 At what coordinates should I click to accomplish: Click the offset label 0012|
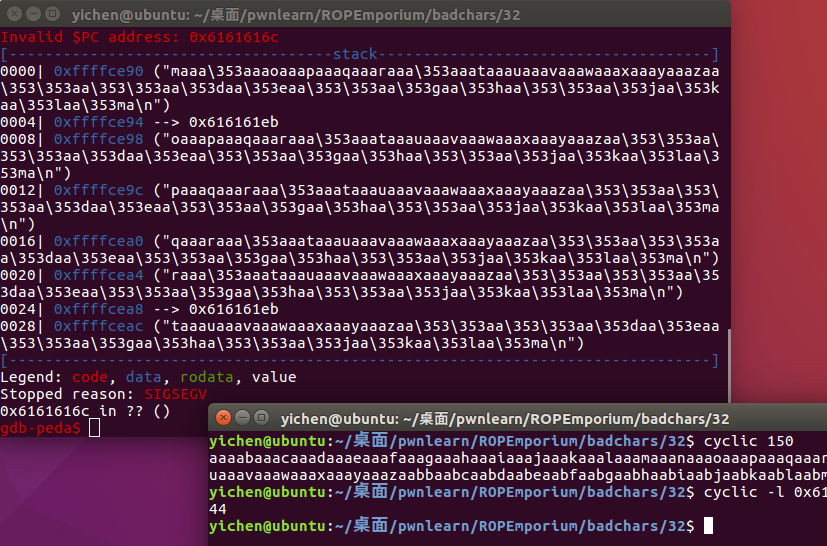(22, 190)
